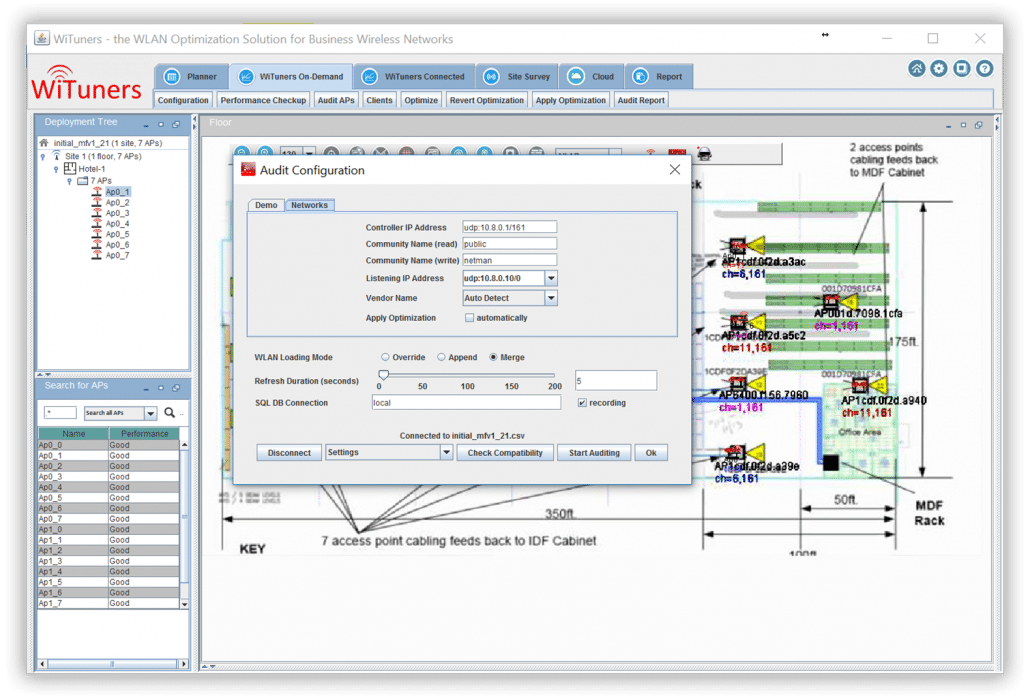The image size is (1030, 698).
Task: Open the Settings dropdown in dialog
Action: 447,452
